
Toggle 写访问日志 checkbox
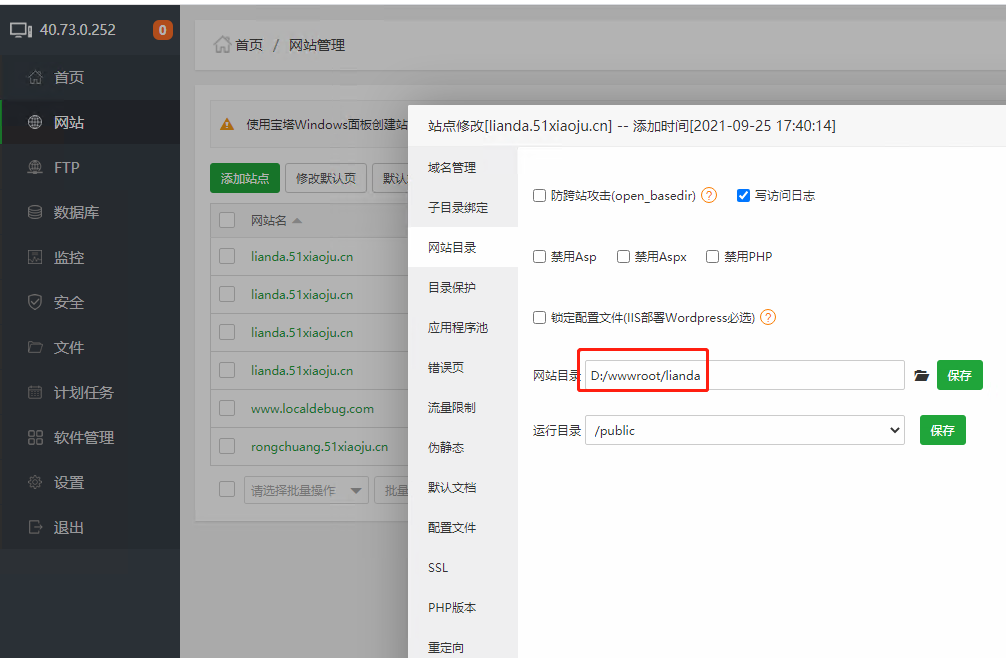coord(743,195)
